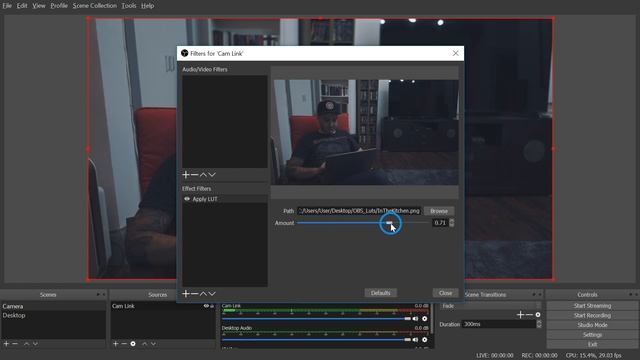
Task: Open transition properties gear
Action: 538,315
